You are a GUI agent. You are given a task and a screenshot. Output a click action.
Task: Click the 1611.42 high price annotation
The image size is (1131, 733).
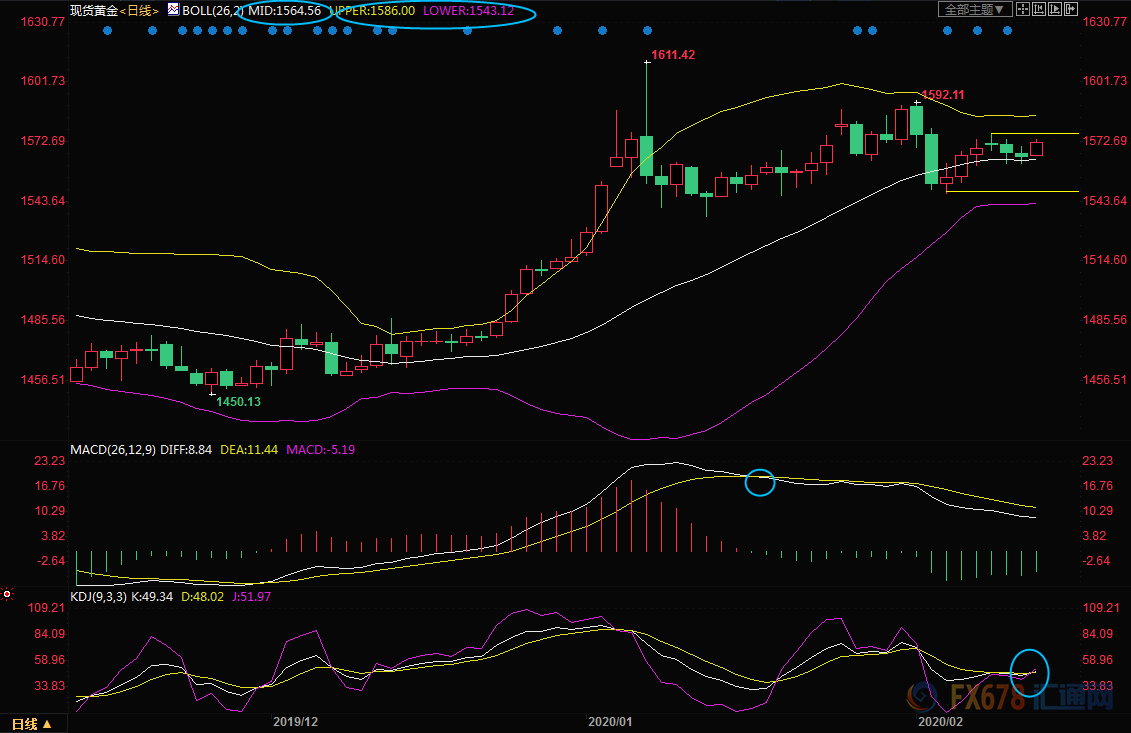(673, 55)
